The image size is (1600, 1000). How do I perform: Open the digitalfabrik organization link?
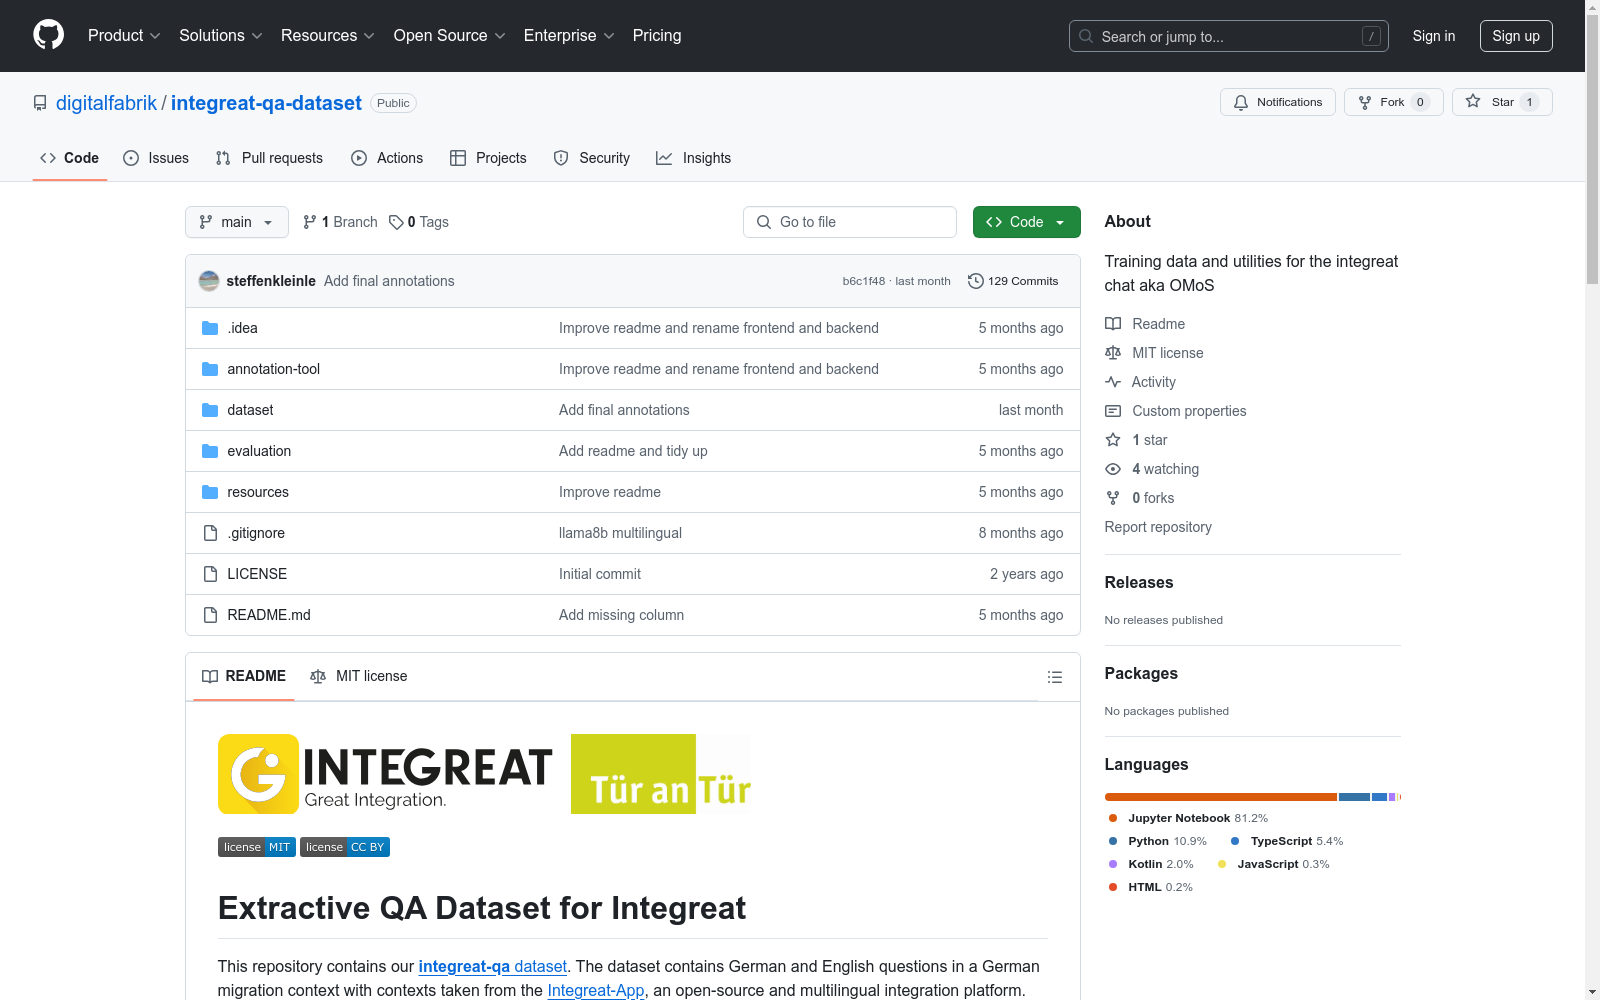point(106,103)
